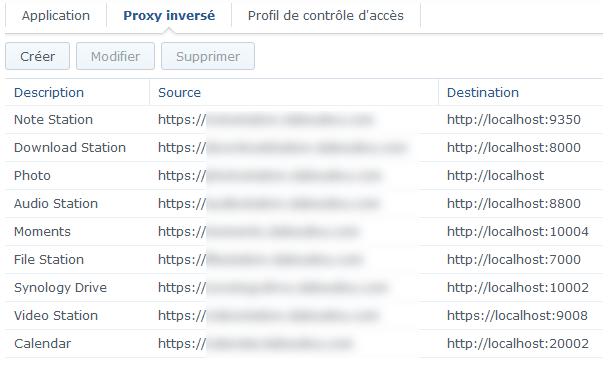Viewport: 603px width, 366px height.
Task: Select the Synology Drive entry
Action: [x=60, y=288]
